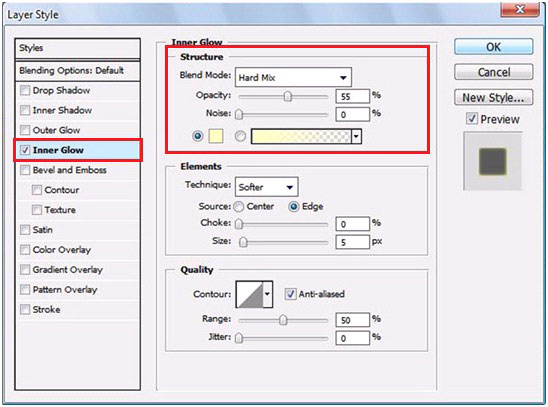Image resolution: width=548 pixels, height=407 pixels.
Task: Click the Size pixel input field
Action: tap(352, 242)
